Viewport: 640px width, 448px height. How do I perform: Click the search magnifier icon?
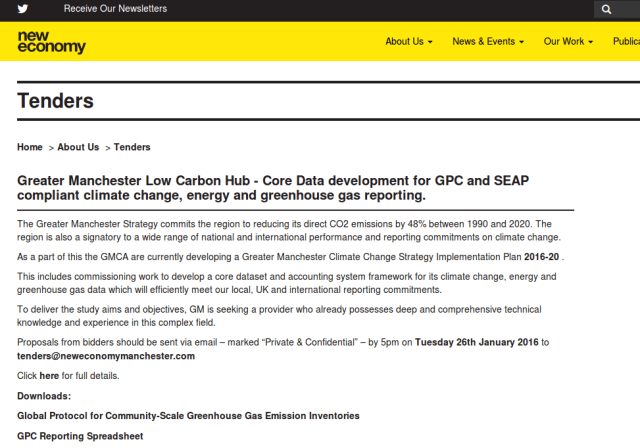click(606, 9)
